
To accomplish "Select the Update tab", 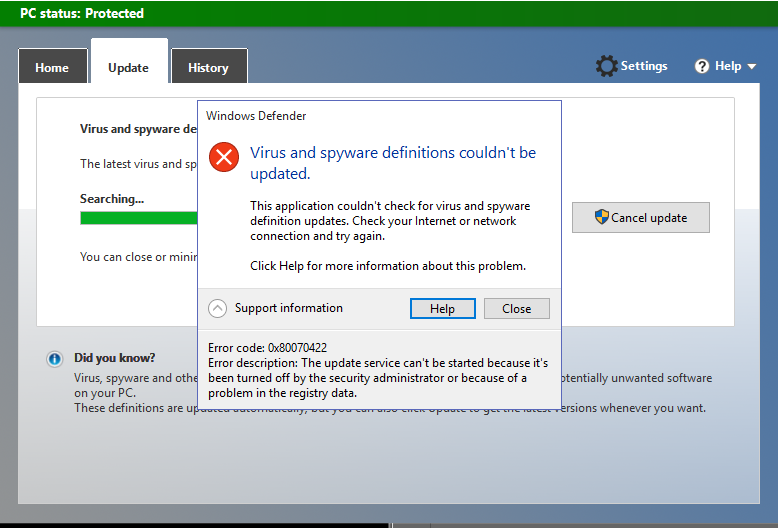I will 129,63.
